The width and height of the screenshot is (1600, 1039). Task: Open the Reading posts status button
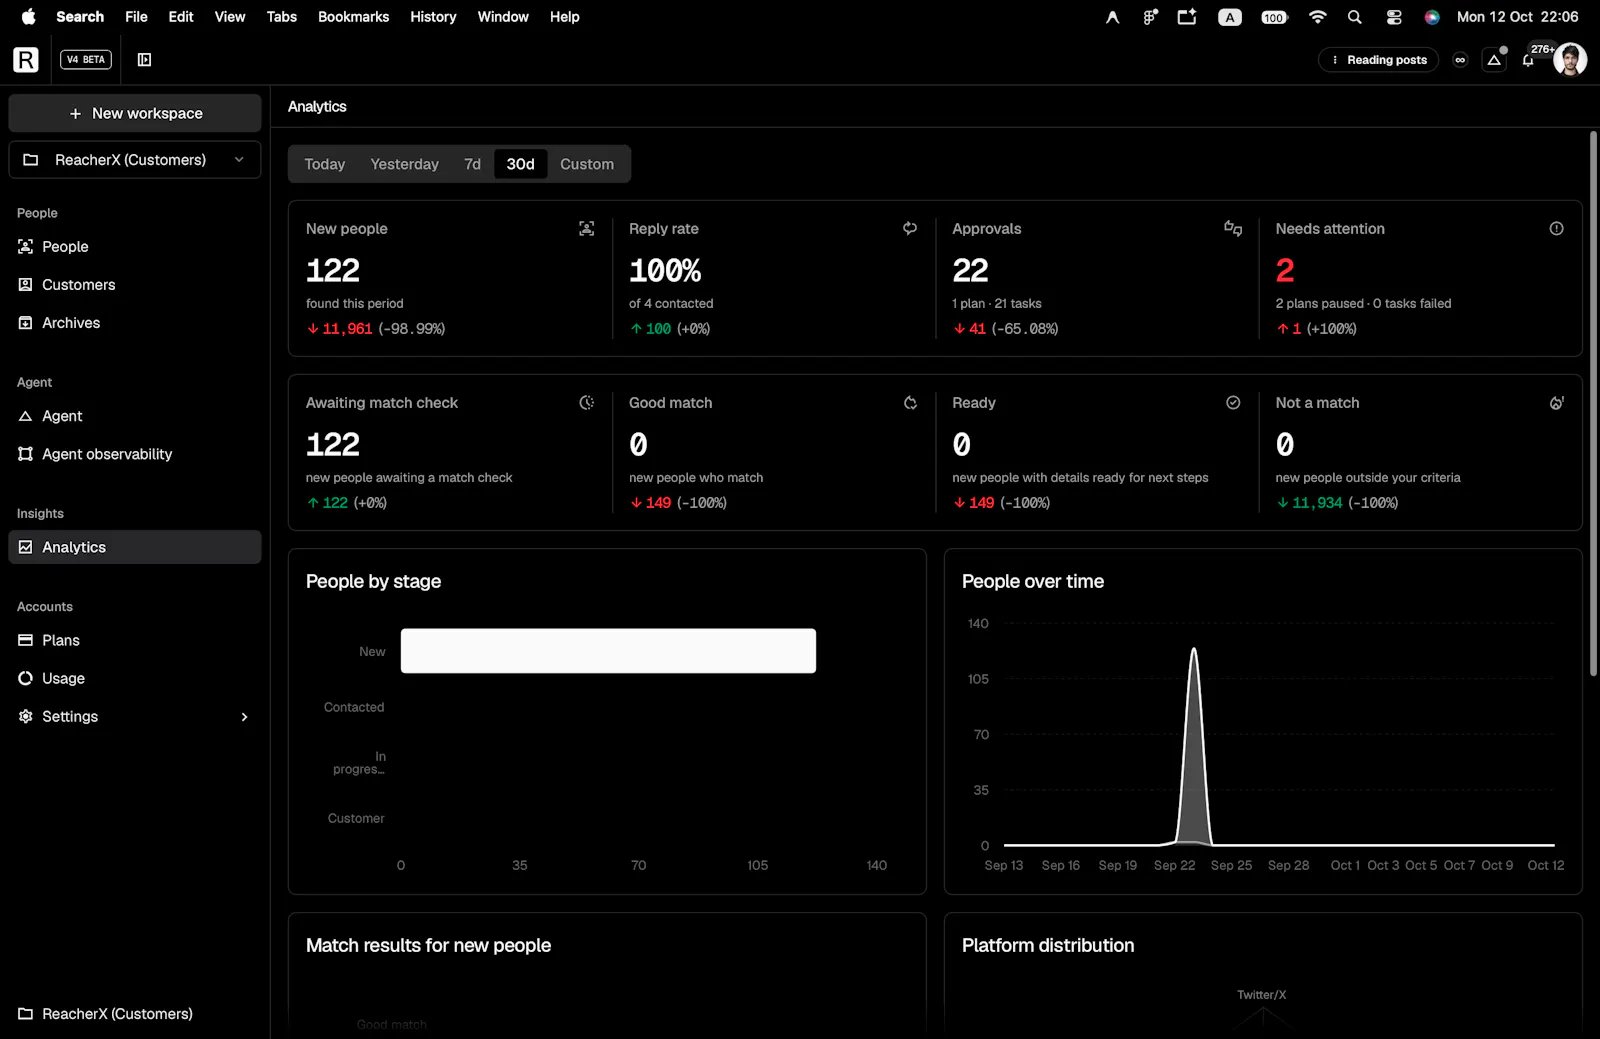point(1378,60)
